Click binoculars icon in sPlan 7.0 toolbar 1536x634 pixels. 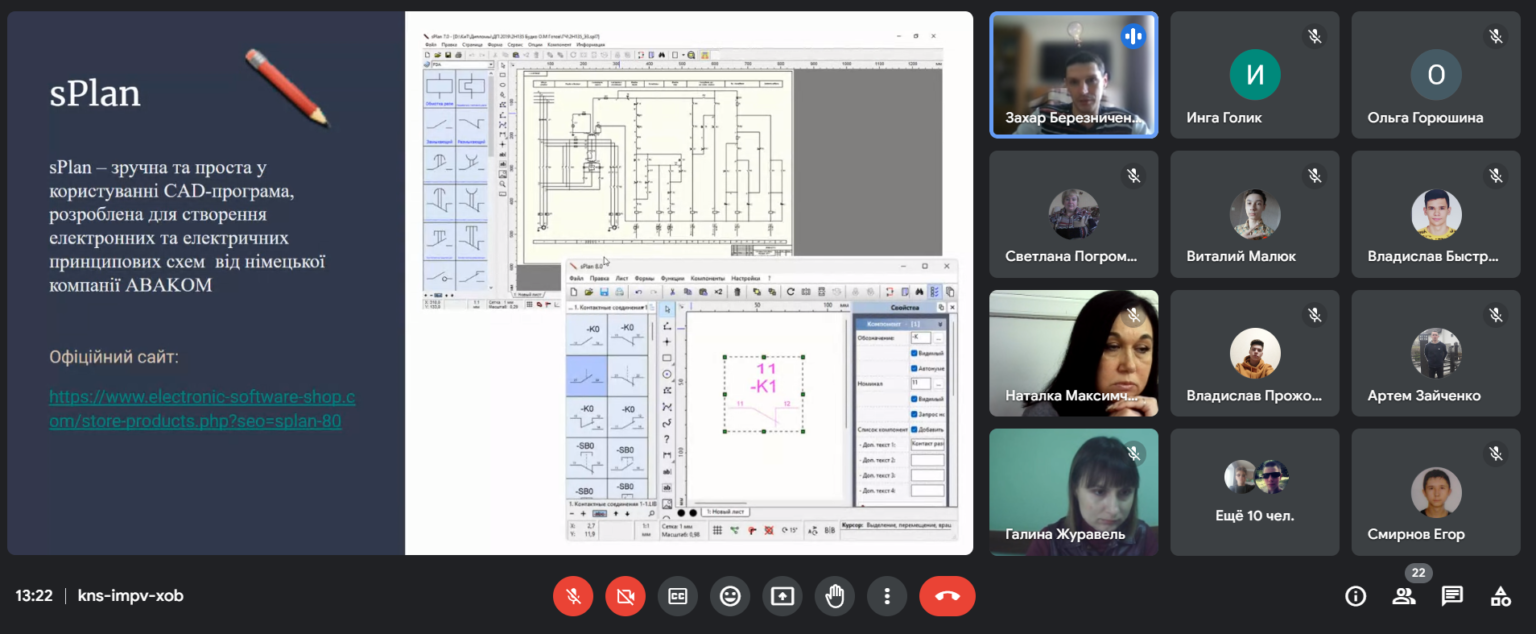point(662,55)
